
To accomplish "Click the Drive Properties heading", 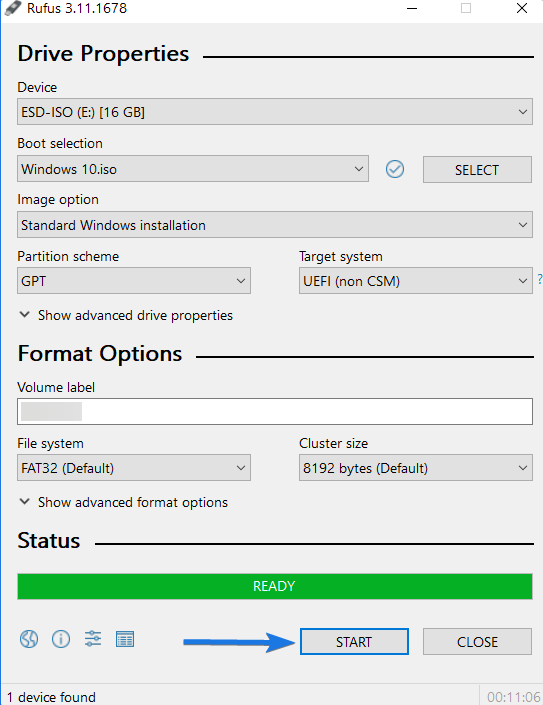I will click(103, 54).
